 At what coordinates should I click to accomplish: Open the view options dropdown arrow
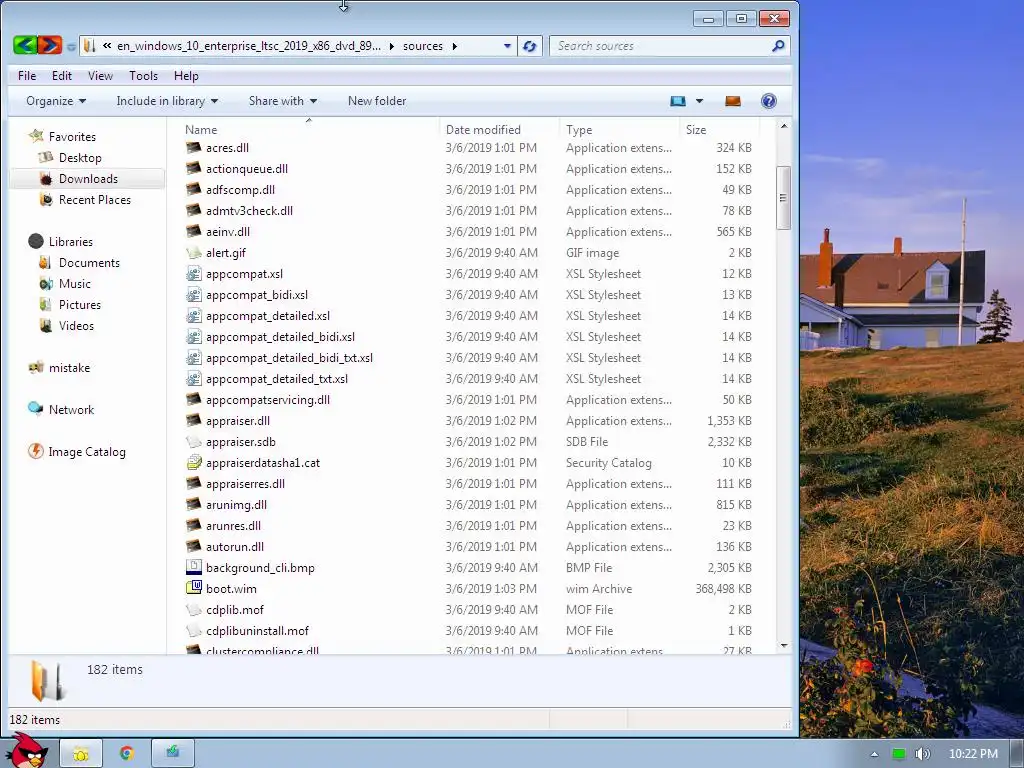[699, 101]
